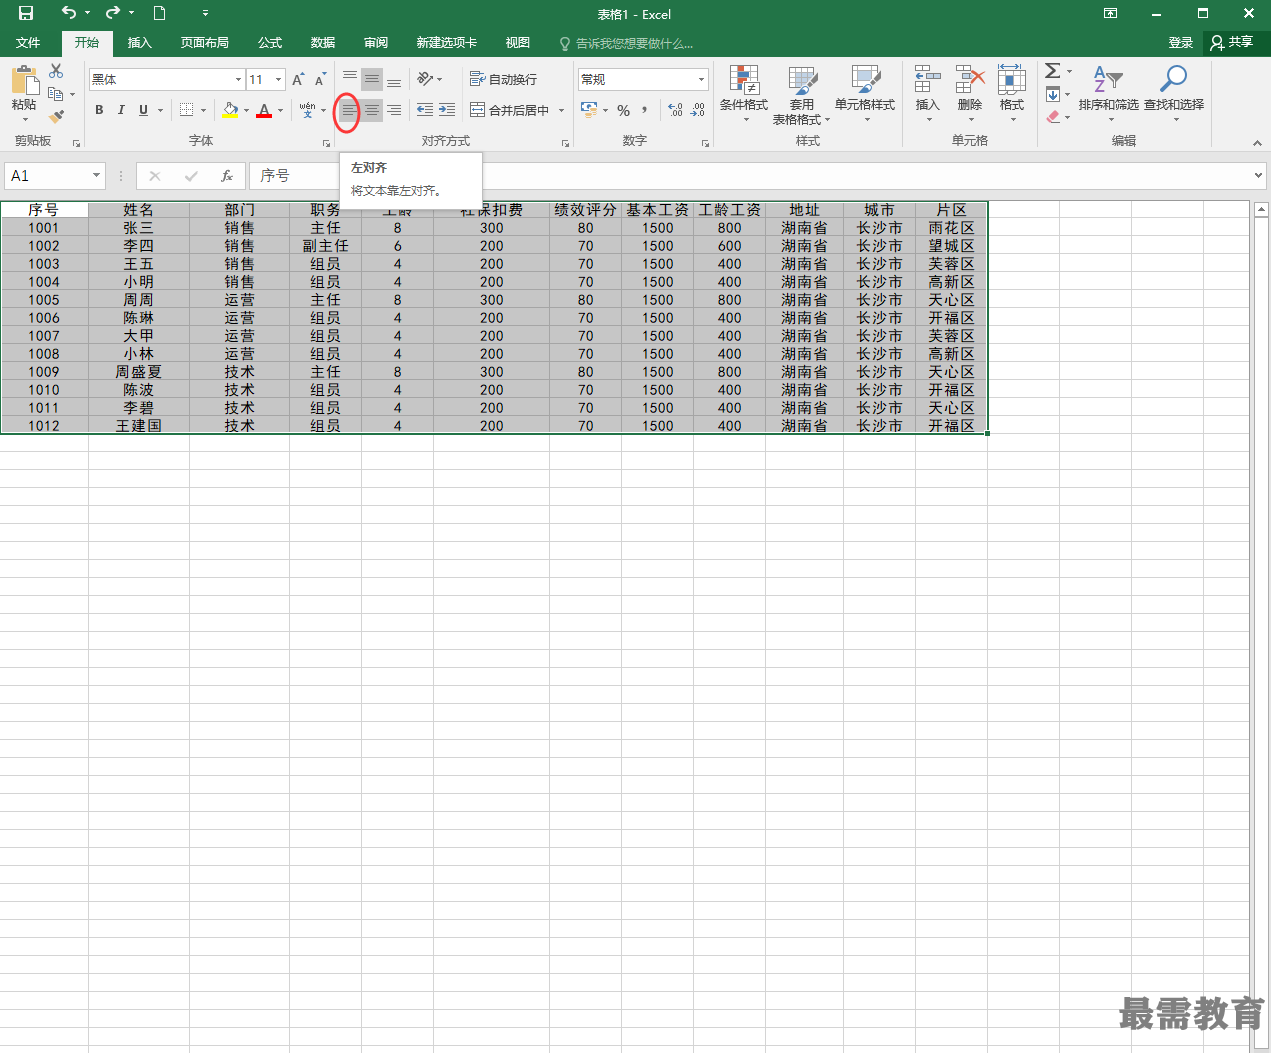The image size is (1271, 1053).
Task: Switch to the 审阅 ribbon tab
Action: 376,43
